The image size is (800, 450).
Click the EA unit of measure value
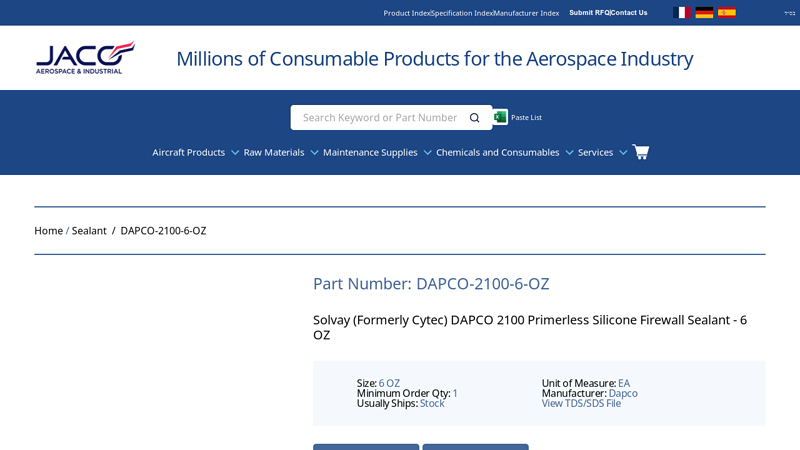point(624,383)
